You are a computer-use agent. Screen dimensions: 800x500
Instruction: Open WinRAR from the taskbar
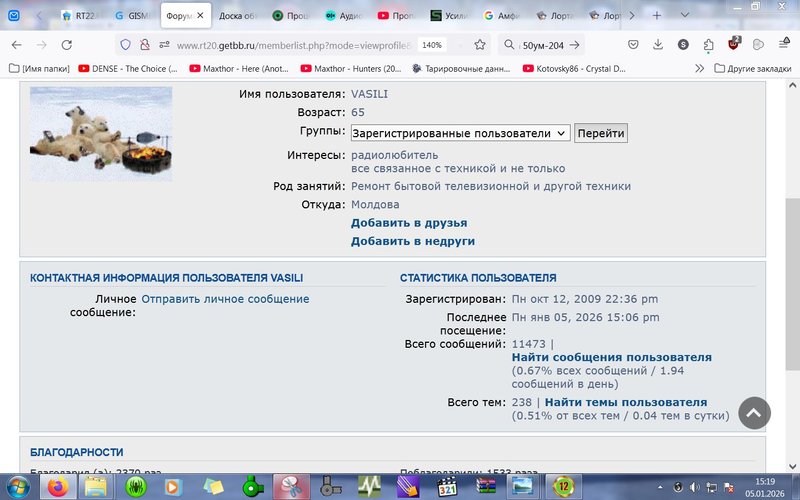[486, 487]
